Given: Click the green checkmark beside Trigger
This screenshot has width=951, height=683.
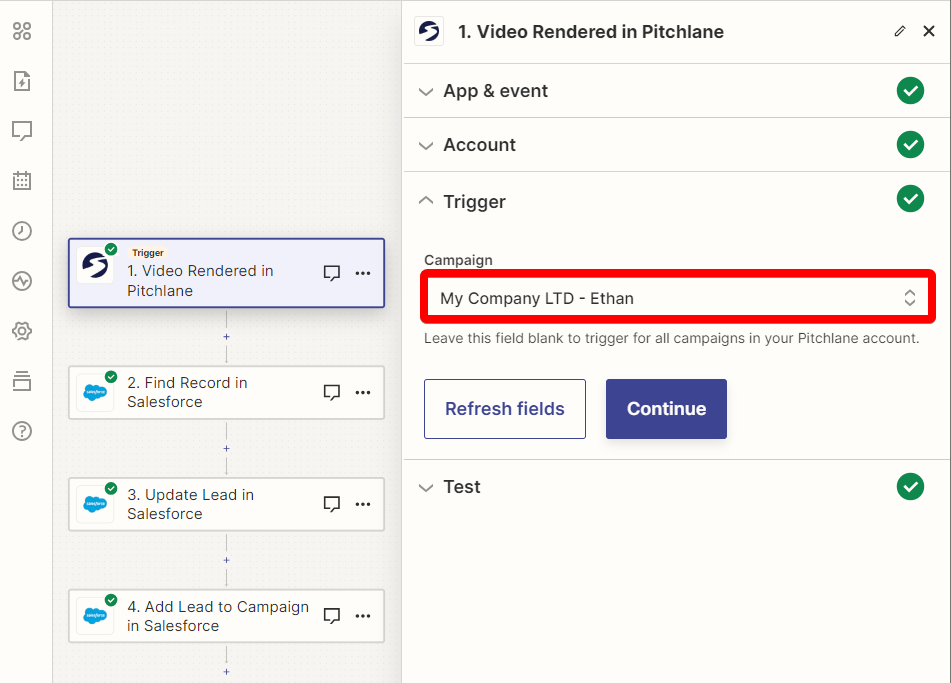Looking at the screenshot, I should 910,198.
